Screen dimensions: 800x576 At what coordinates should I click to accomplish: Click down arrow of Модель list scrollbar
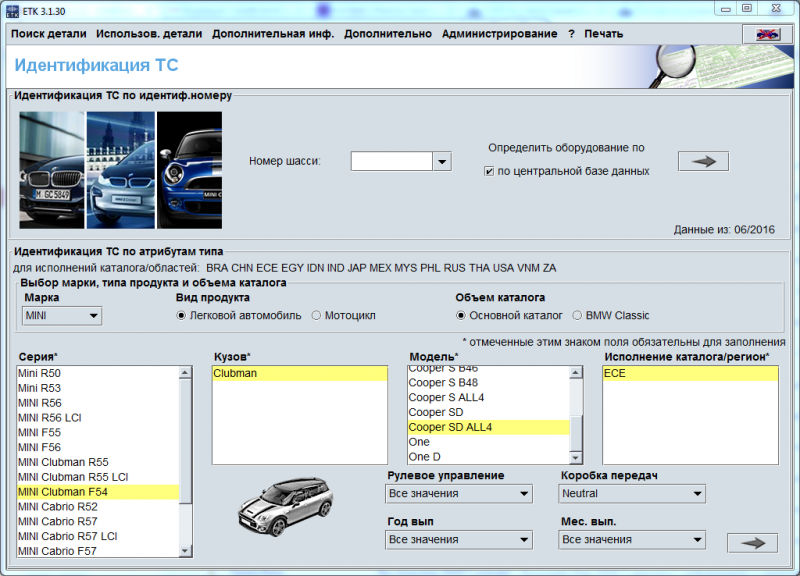(576, 457)
